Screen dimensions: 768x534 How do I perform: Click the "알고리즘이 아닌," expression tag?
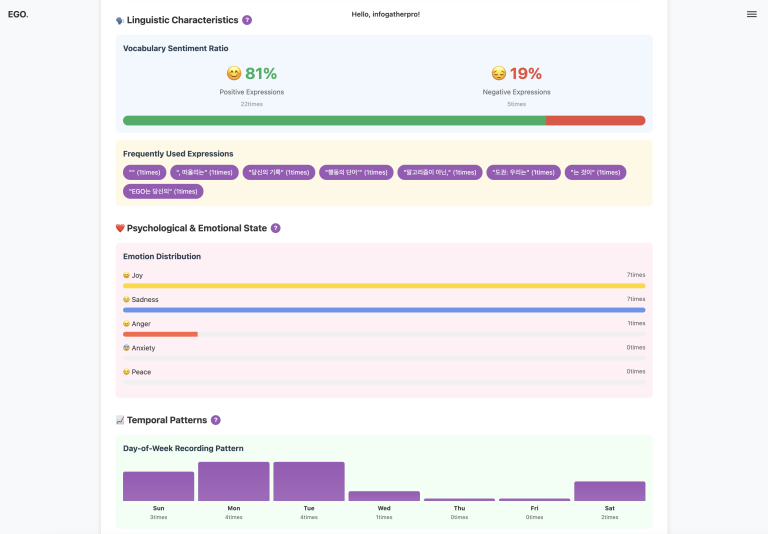click(x=439, y=172)
